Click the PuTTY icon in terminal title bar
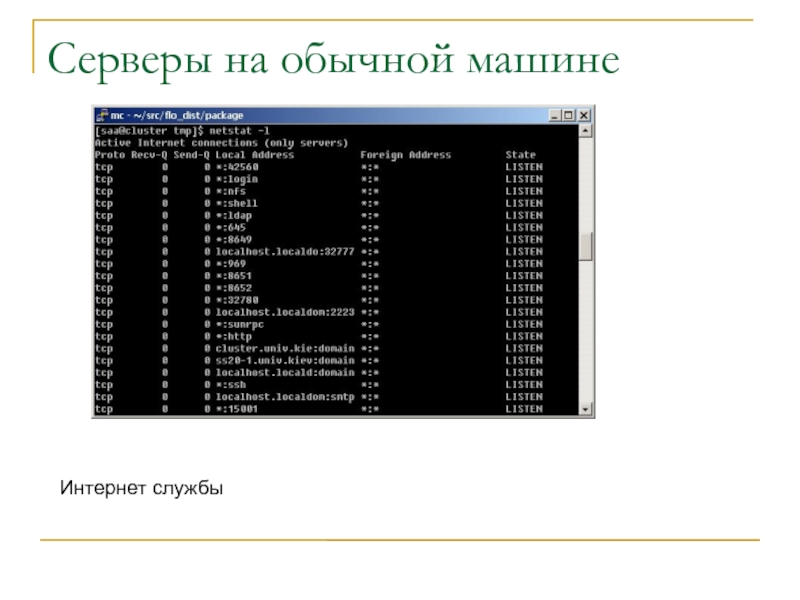The width and height of the screenshot is (800, 600). coord(101,115)
